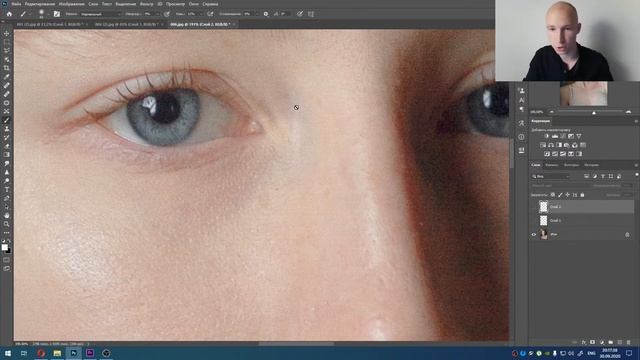The height and width of the screenshot is (360, 640).
Task: Go to Home screen via house icon
Action: (x=9, y=14)
